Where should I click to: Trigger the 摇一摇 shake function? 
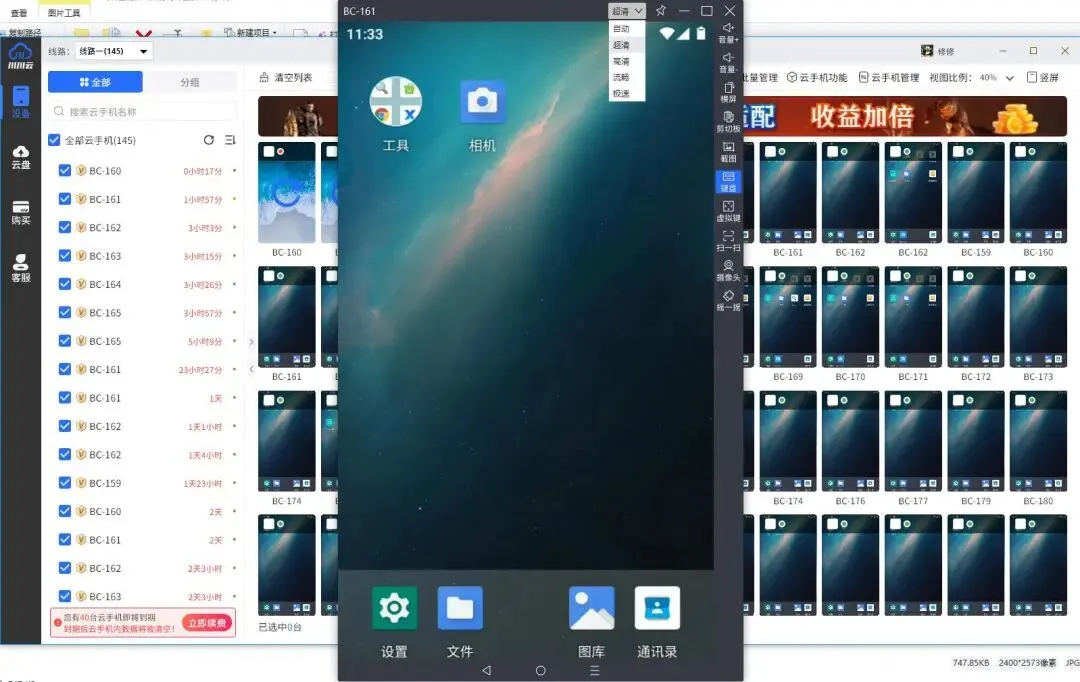728,300
